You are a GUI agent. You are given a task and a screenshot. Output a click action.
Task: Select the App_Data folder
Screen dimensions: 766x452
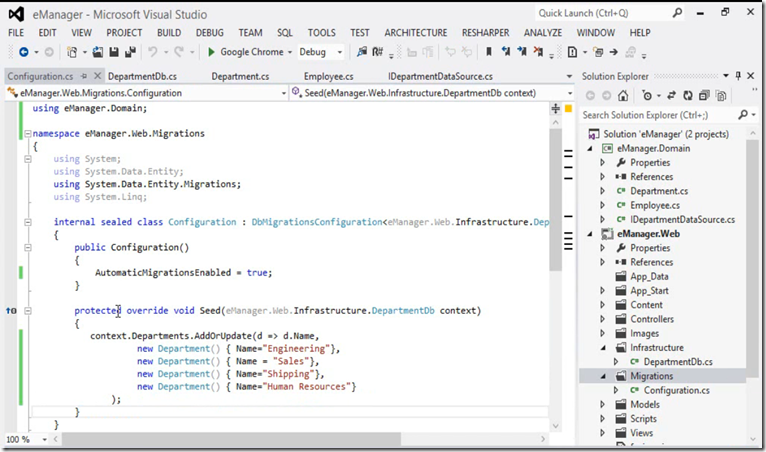pos(649,277)
